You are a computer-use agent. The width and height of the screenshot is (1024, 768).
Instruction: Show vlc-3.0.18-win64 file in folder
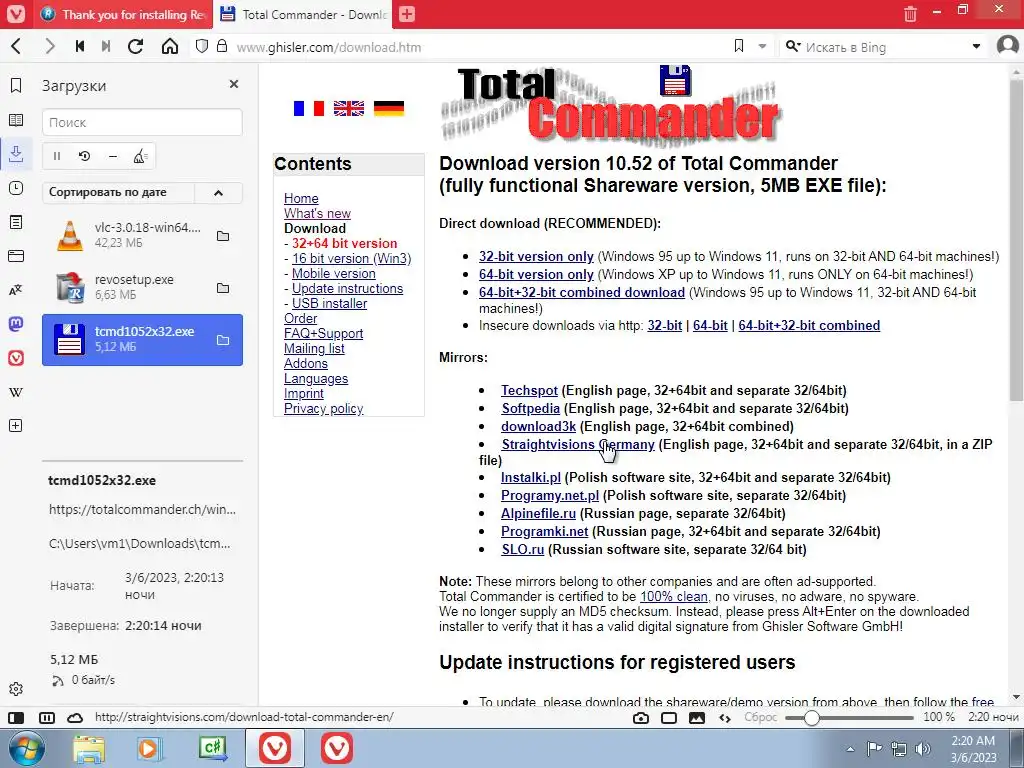click(x=223, y=236)
